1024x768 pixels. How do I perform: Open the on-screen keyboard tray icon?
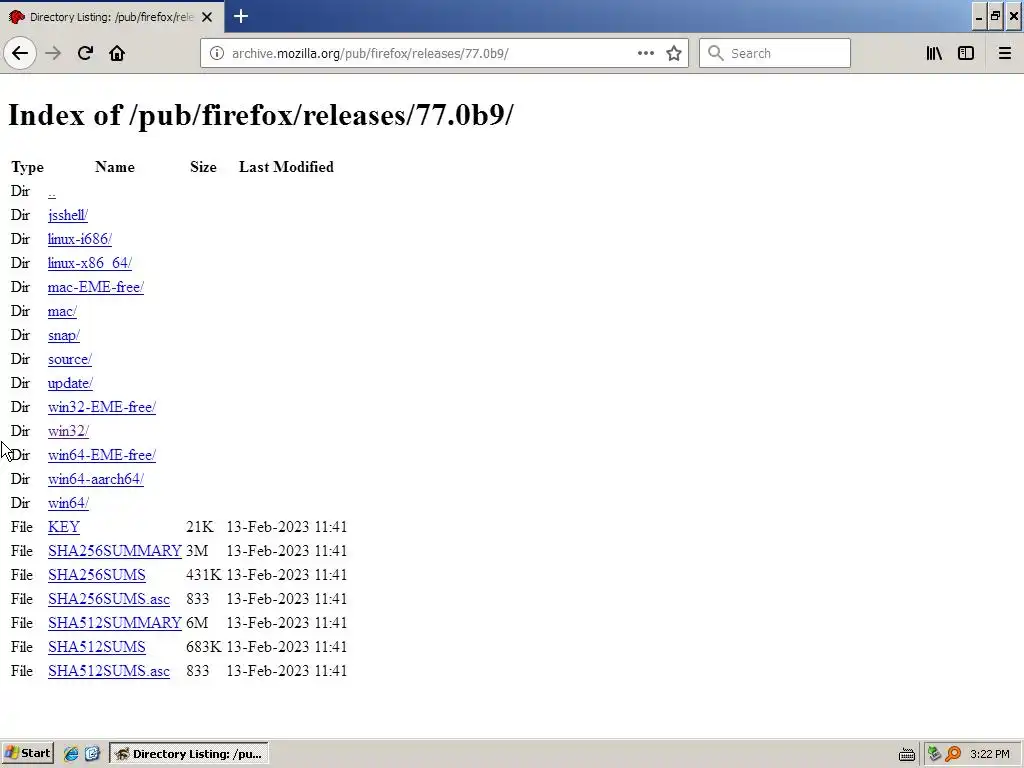point(906,754)
